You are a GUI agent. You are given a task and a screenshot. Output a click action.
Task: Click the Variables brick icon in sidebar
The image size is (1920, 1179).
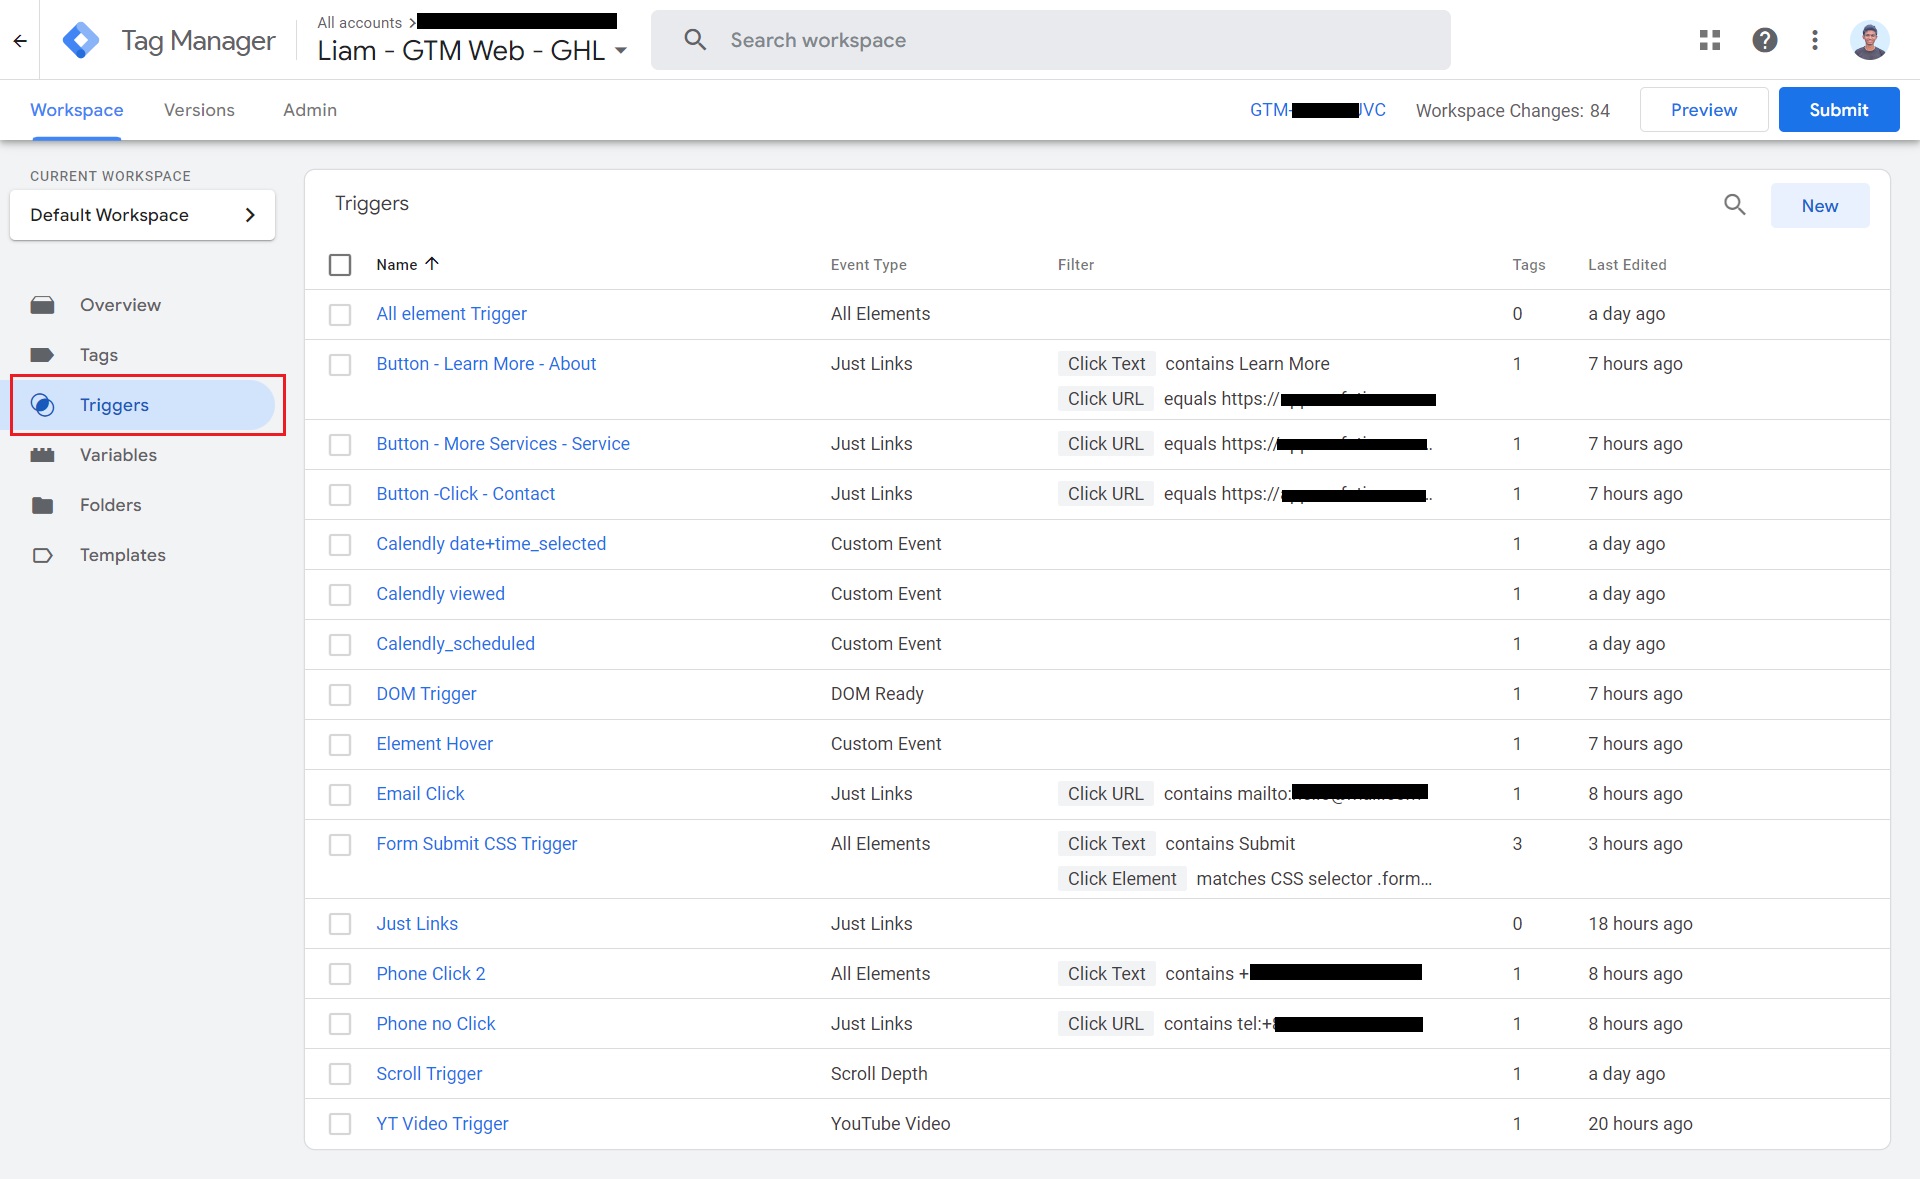point(42,455)
